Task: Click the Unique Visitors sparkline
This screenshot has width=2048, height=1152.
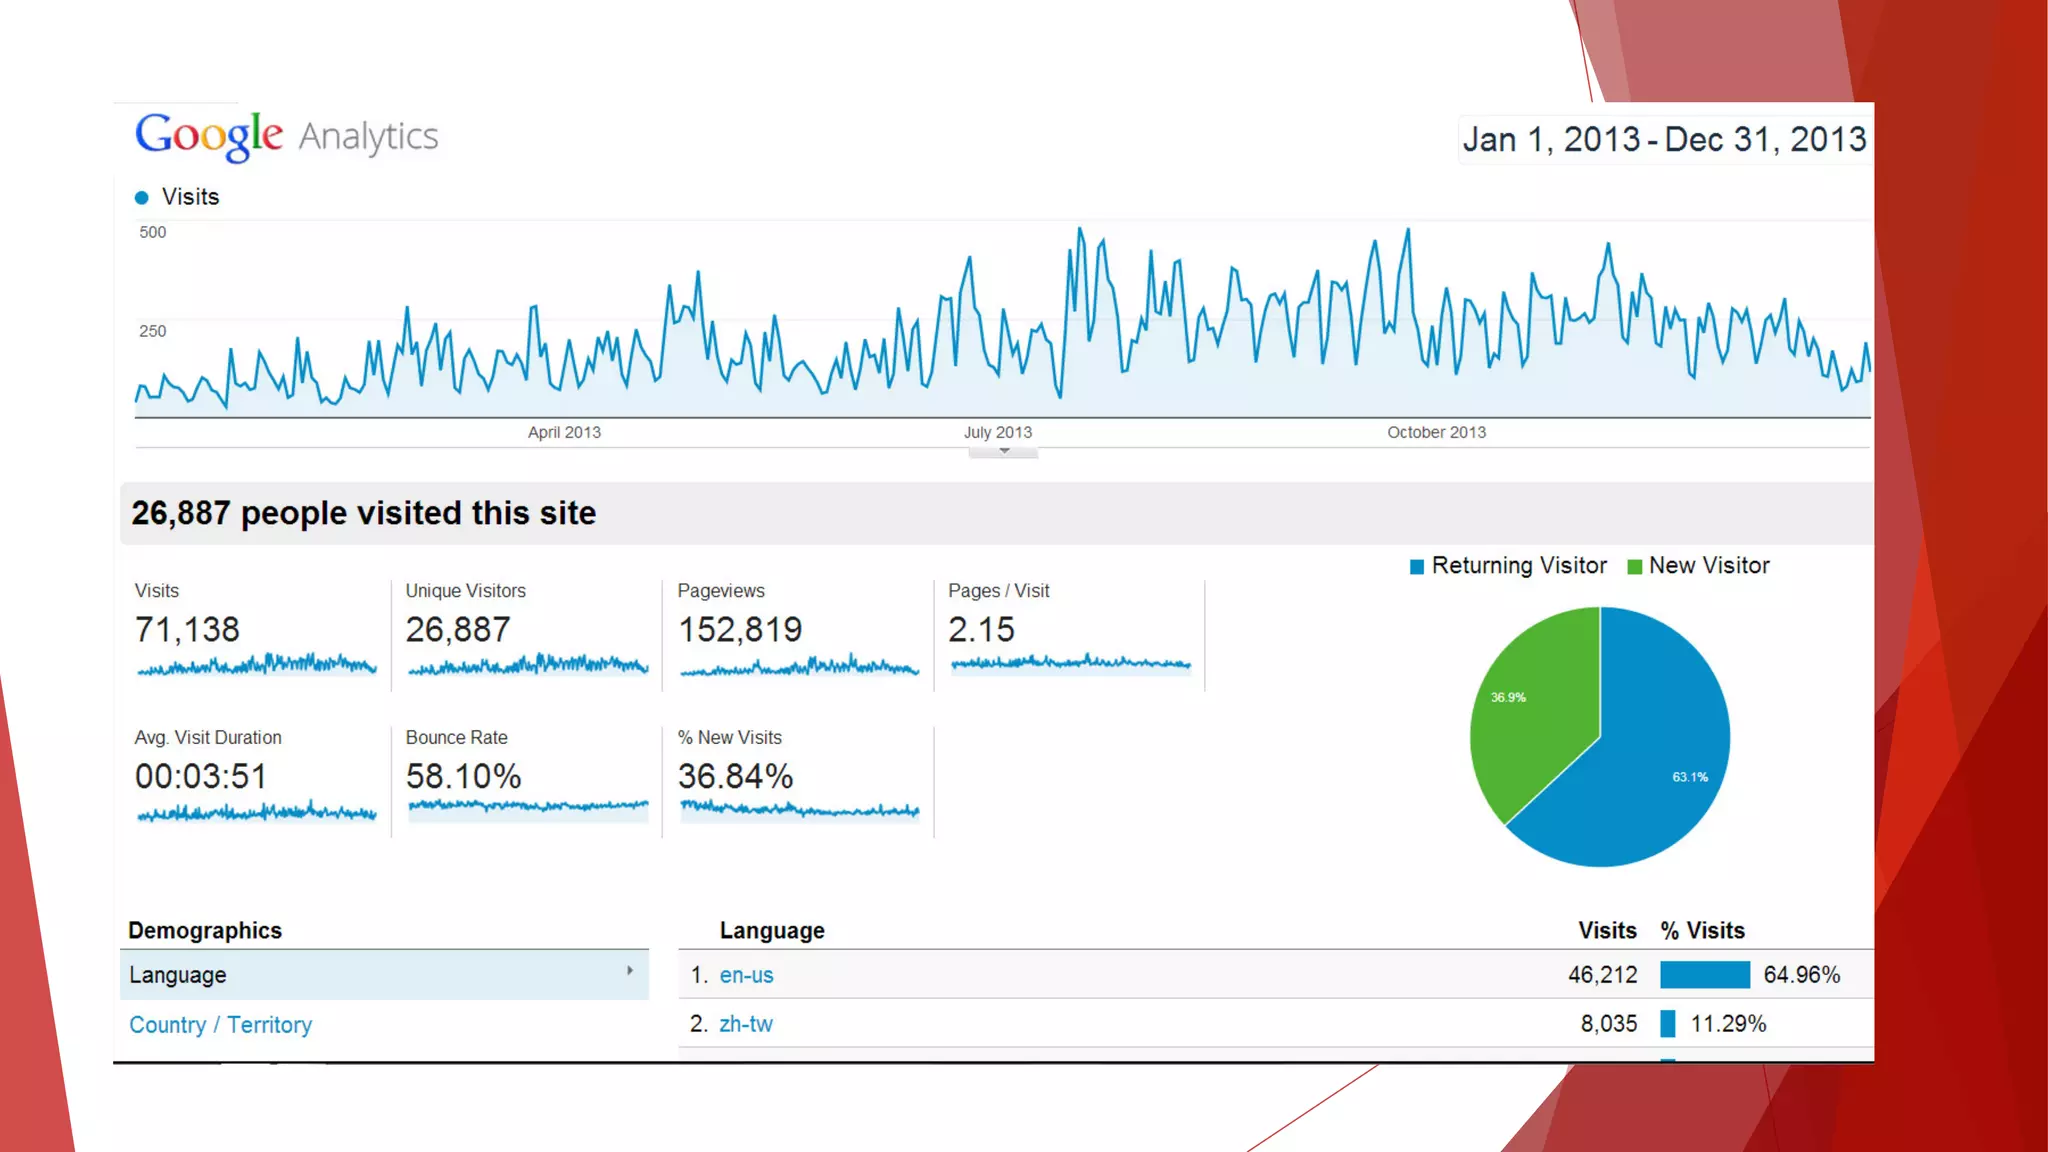Action: tap(528, 664)
